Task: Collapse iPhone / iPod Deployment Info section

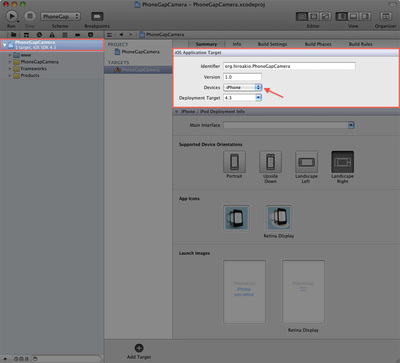Action: click(x=177, y=112)
